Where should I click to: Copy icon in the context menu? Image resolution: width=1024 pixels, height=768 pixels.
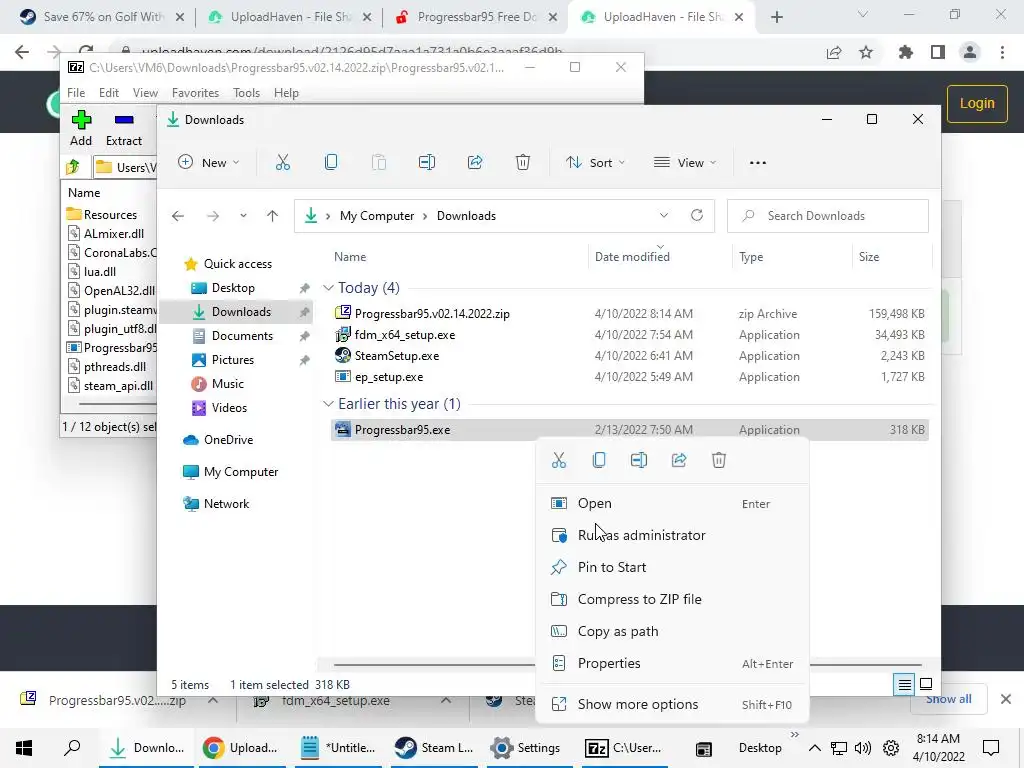tap(599, 460)
